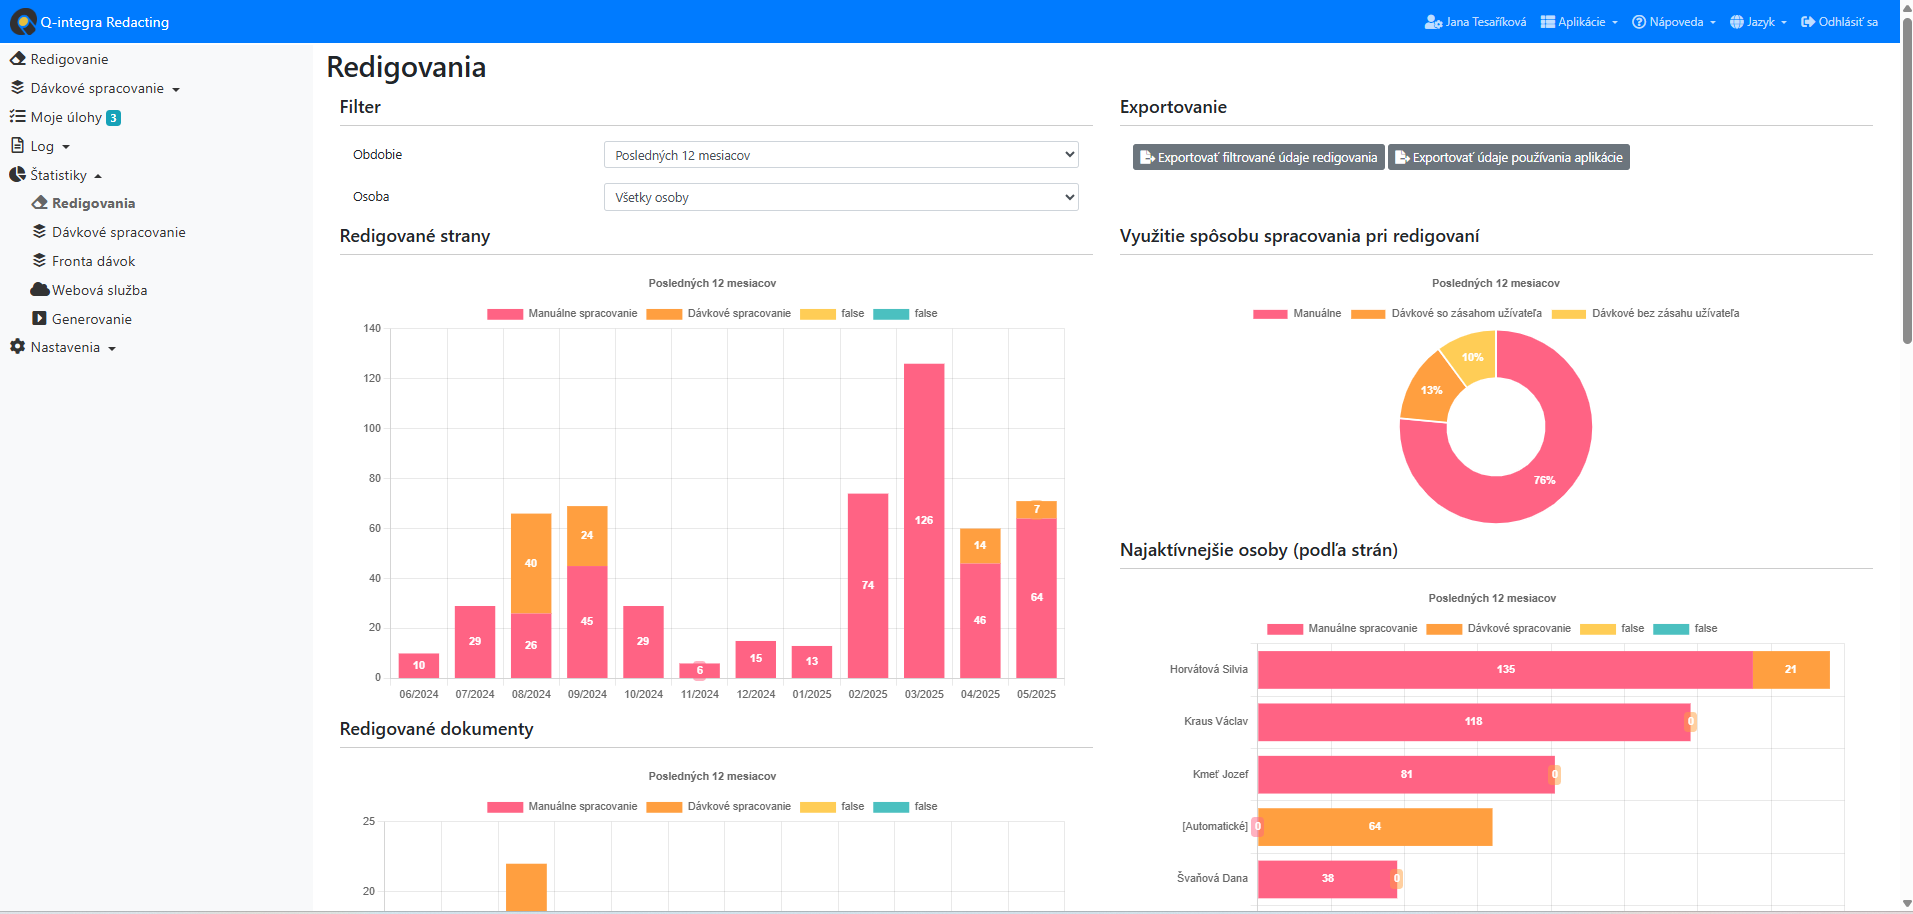Hide Dávkové bez zásahu užívateľa series in donut chart
1913x914 pixels.
1645,314
